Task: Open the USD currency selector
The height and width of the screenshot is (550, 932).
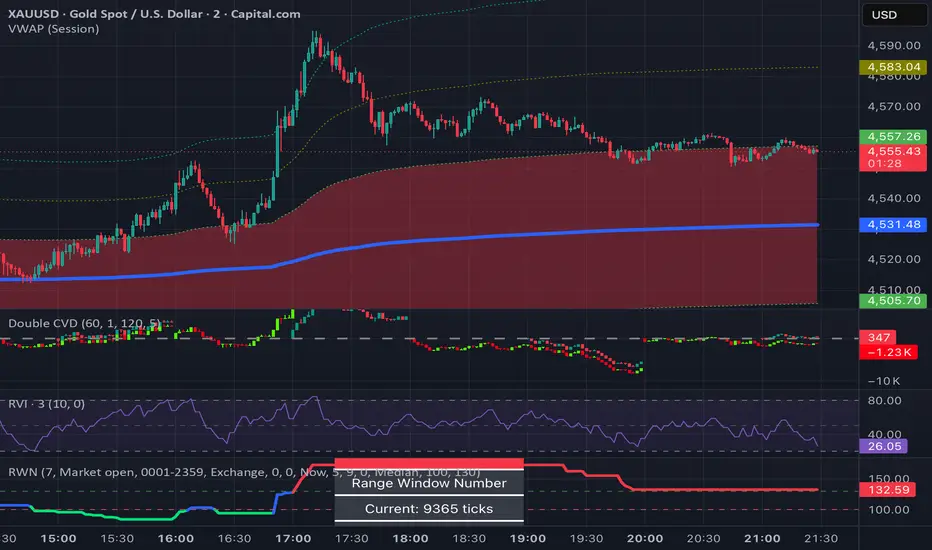Action: (x=894, y=15)
